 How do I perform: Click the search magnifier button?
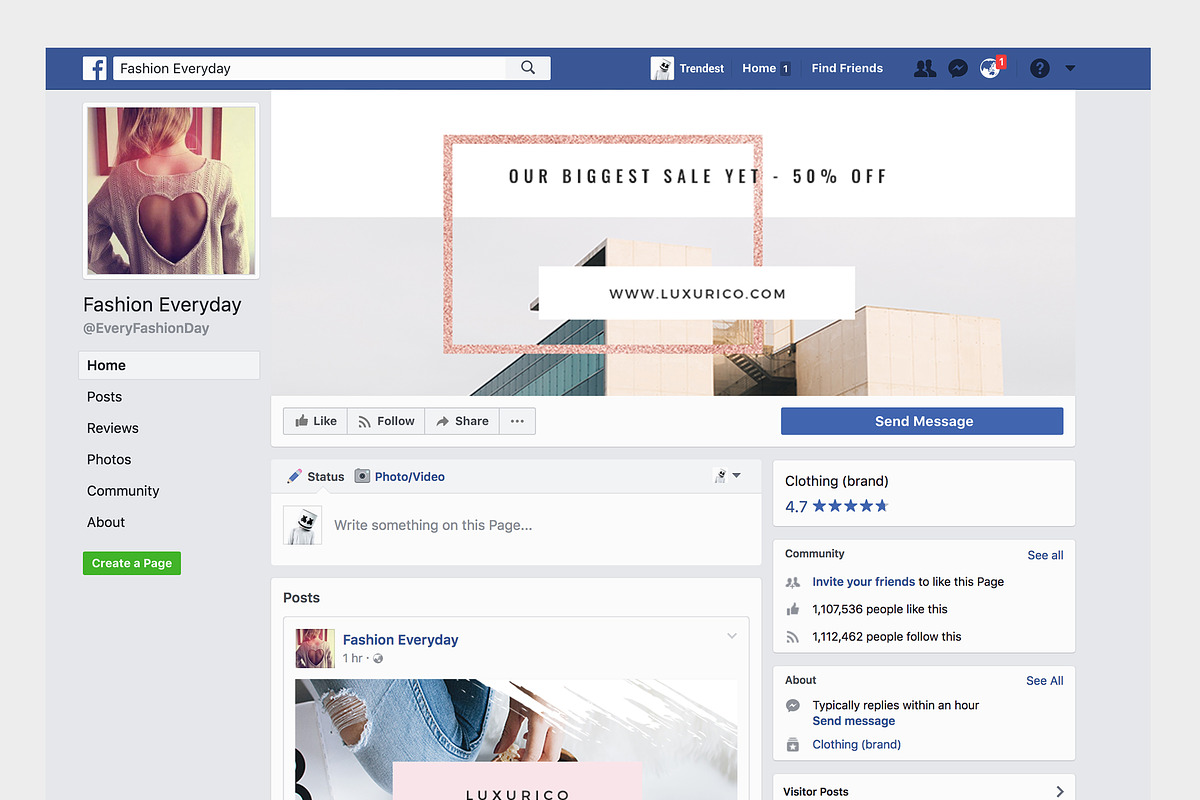pyautogui.click(x=528, y=68)
